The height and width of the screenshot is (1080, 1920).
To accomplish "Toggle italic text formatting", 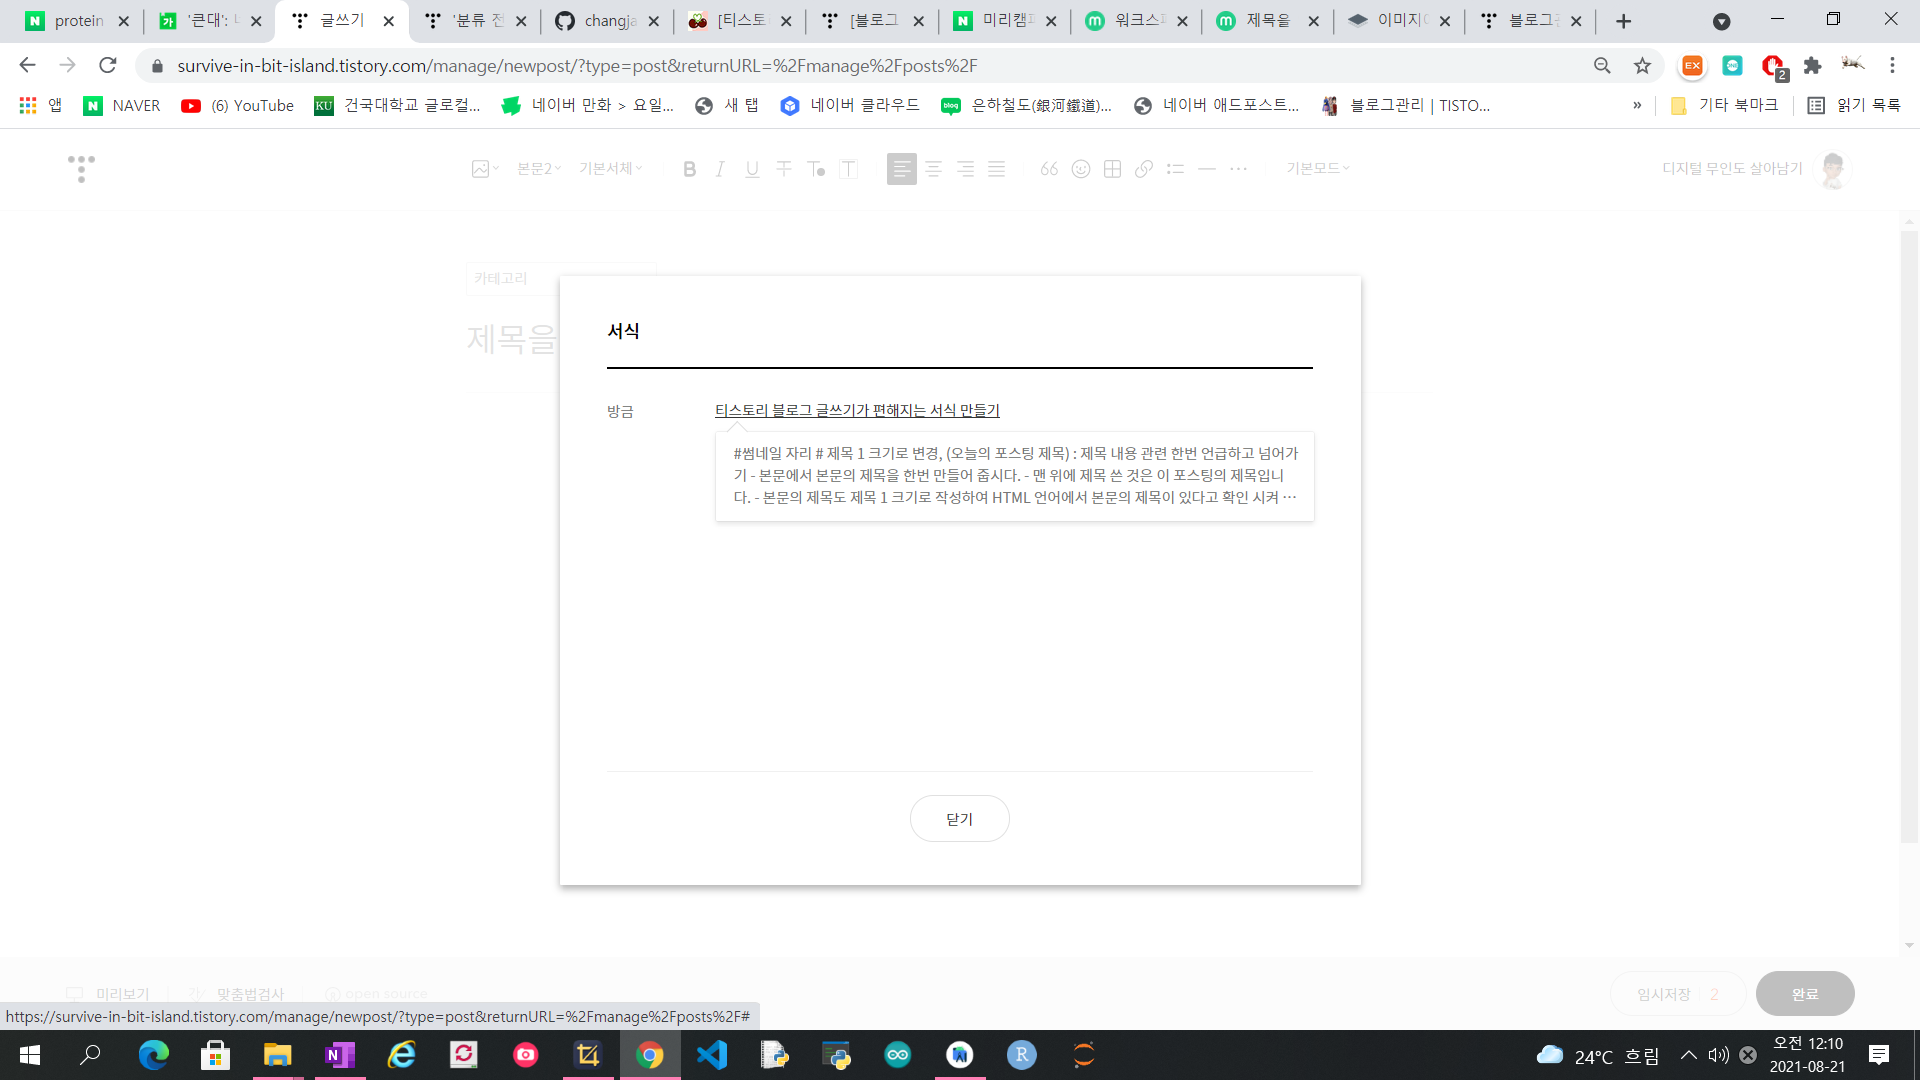I will point(720,169).
